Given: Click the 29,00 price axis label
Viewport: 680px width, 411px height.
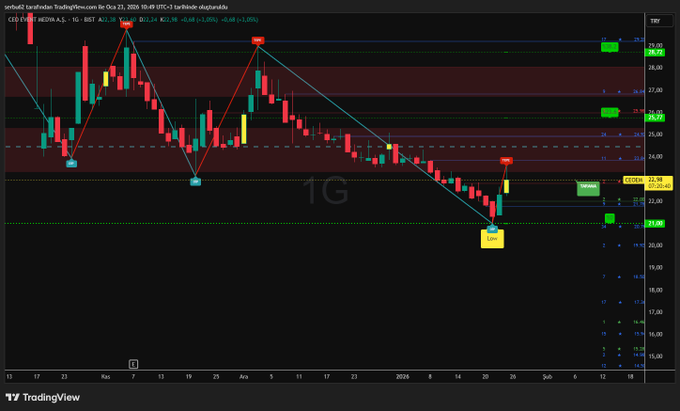Looking at the screenshot, I should (x=655, y=45).
